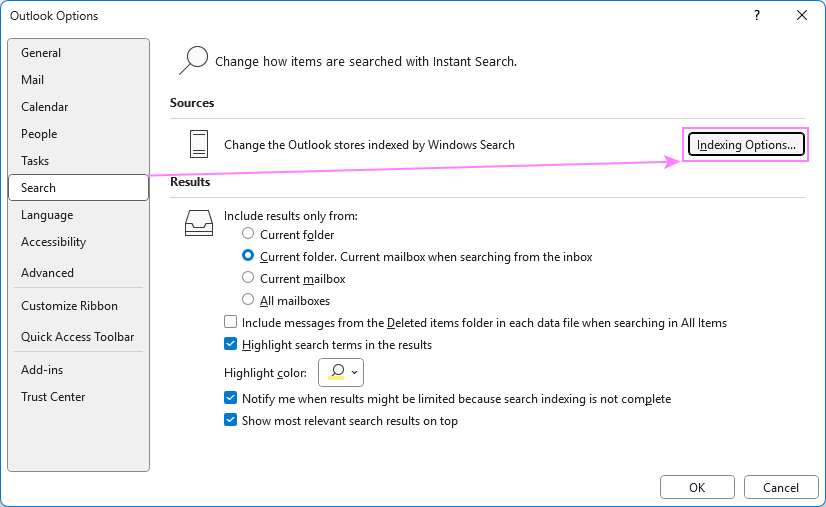The image size is (826, 507).
Task: Click the Outlook stores device icon
Action: [x=199, y=144]
